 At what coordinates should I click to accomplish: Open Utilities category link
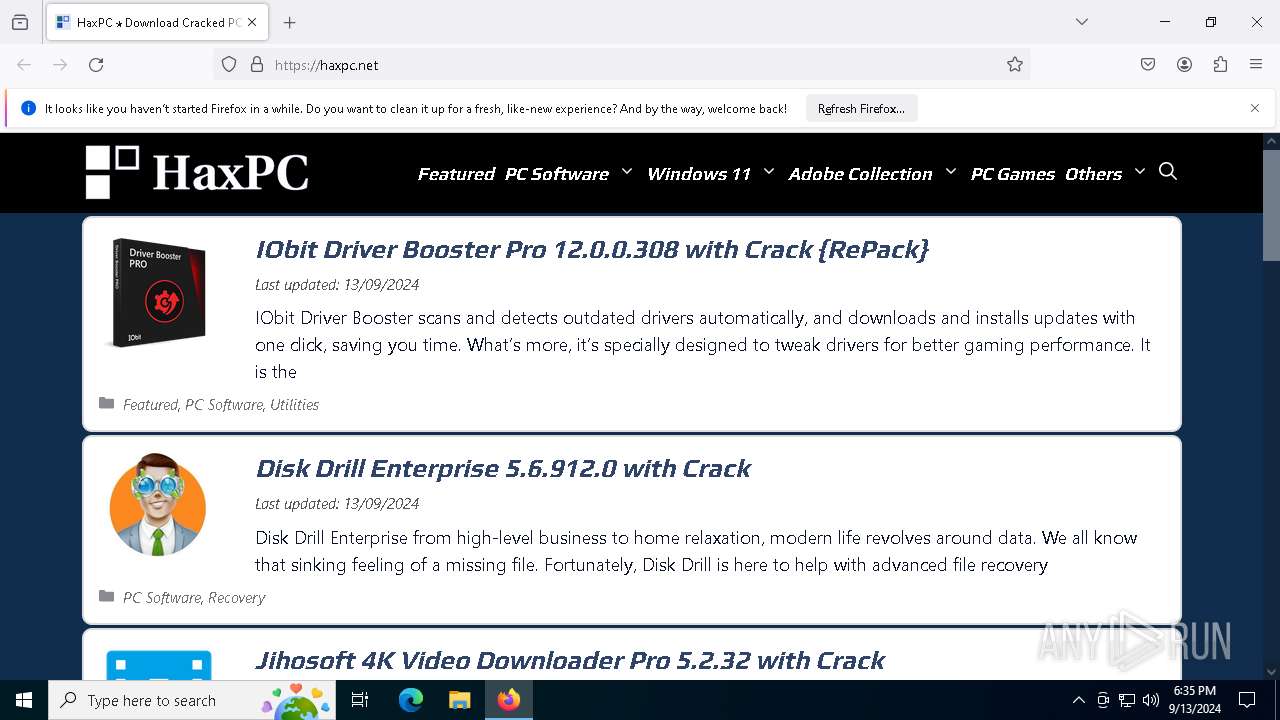(294, 404)
